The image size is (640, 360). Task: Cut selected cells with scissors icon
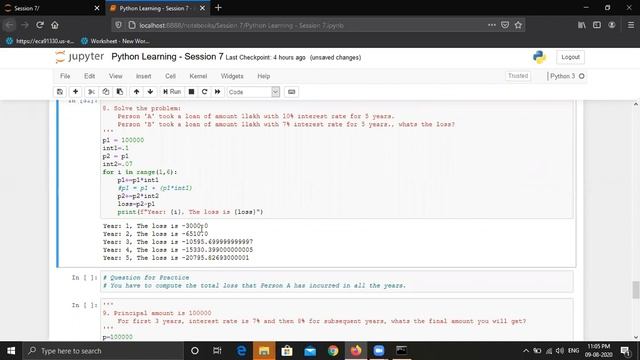point(91,92)
